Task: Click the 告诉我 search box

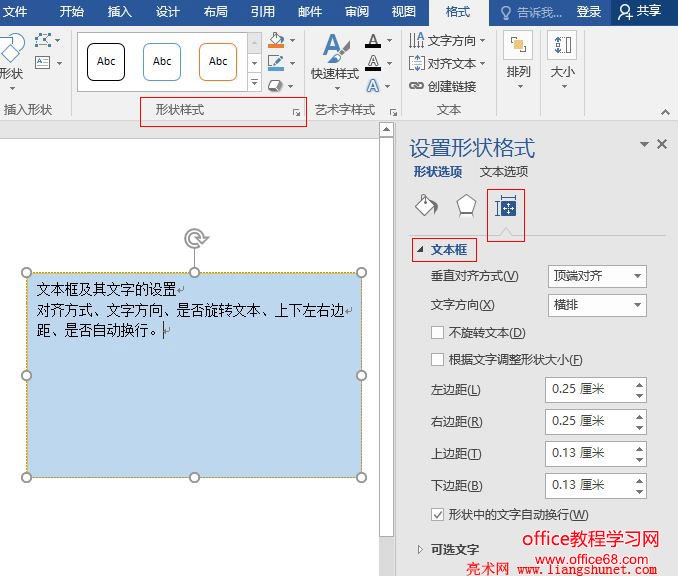Action: tap(531, 13)
